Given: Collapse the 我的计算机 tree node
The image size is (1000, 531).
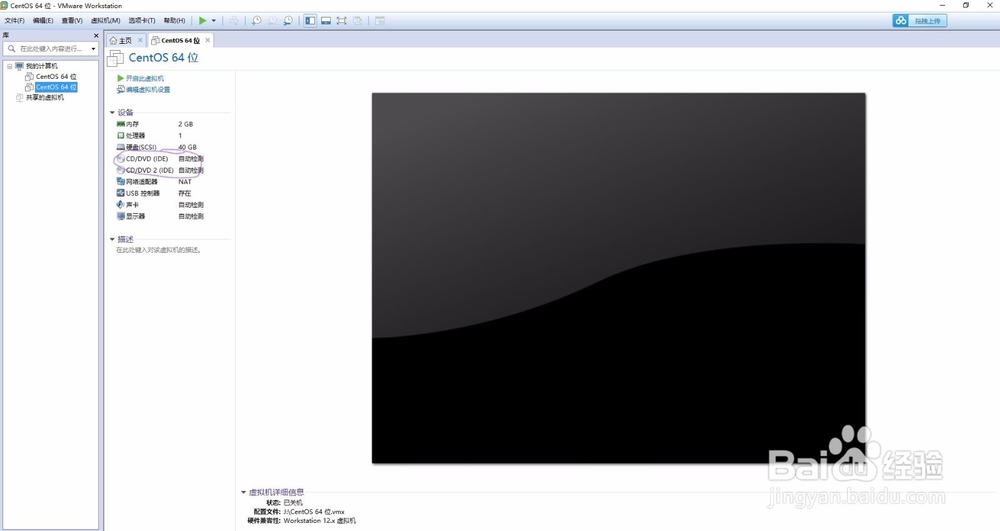Looking at the screenshot, I should pos(10,66).
